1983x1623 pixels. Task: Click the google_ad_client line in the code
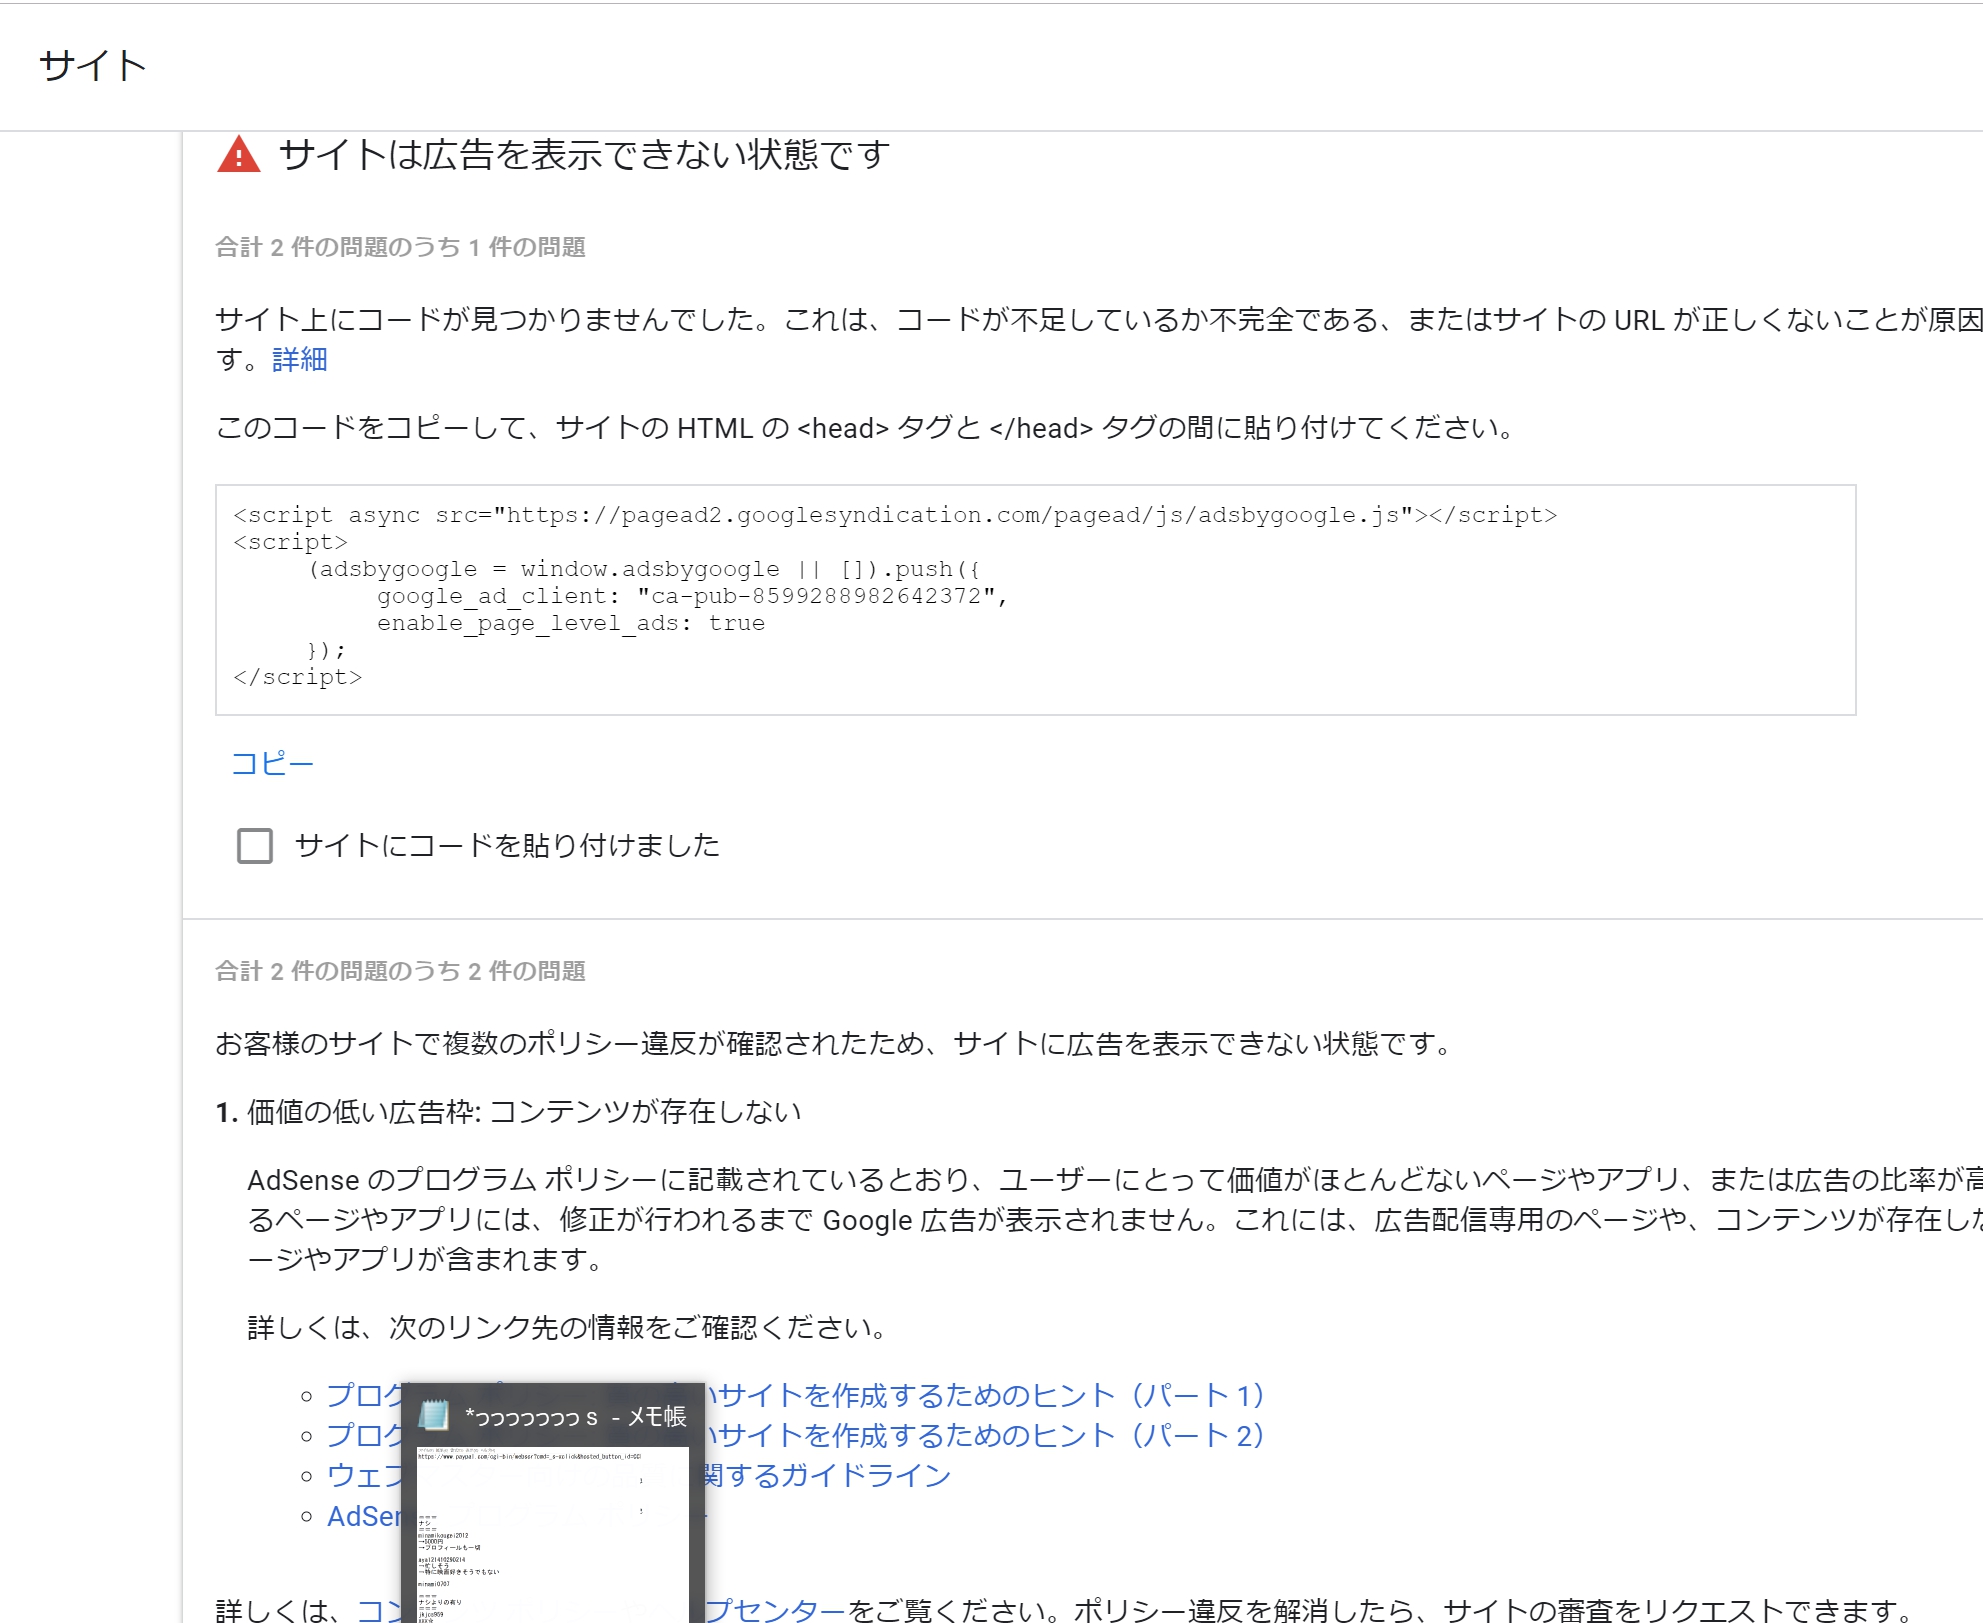(692, 596)
